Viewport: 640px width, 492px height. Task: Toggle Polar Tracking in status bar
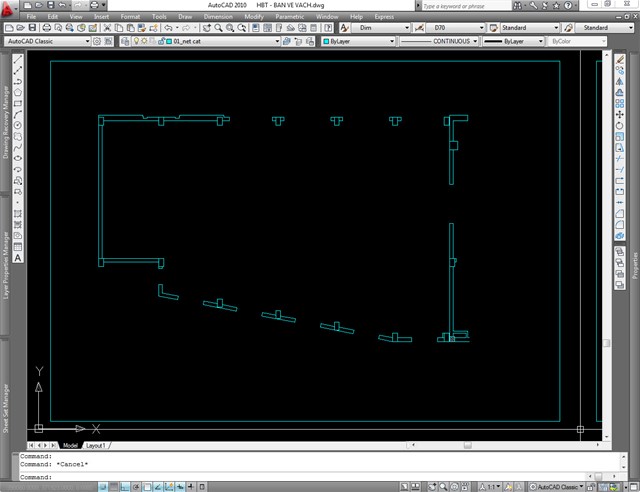click(x=136, y=487)
